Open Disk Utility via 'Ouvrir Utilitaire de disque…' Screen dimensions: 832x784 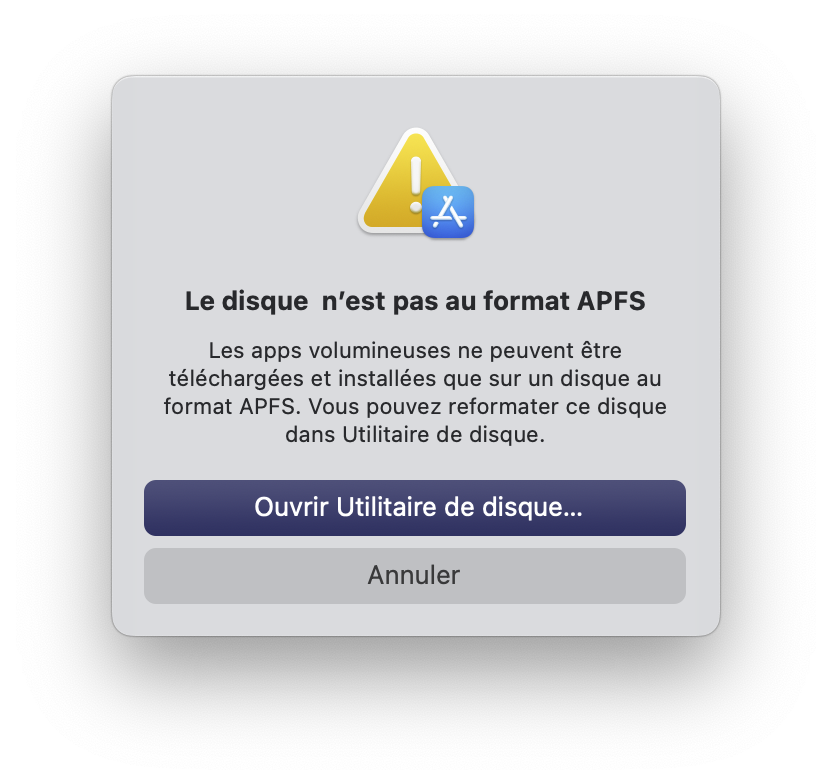click(x=415, y=508)
